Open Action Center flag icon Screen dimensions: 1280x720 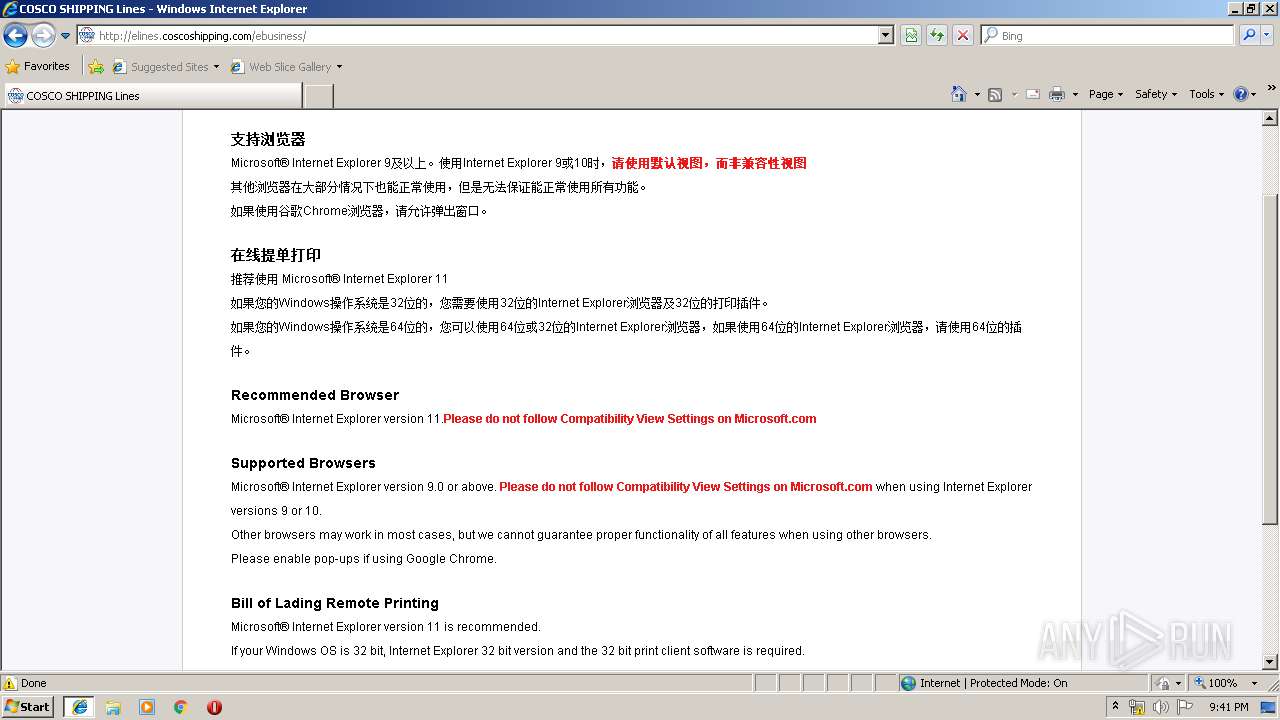pos(1185,707)
